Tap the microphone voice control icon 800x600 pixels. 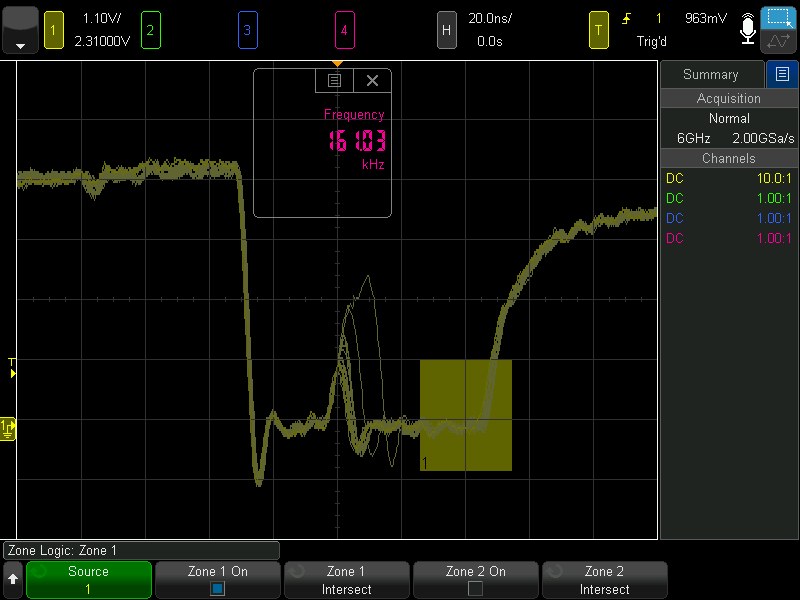point(747,30)
